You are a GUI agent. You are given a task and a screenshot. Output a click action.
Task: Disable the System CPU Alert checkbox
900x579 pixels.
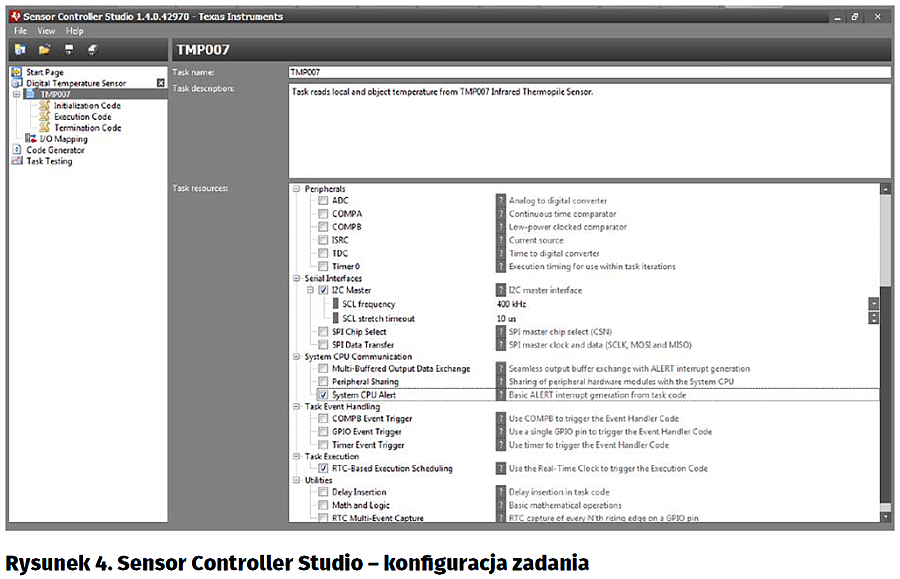(323, 395)
